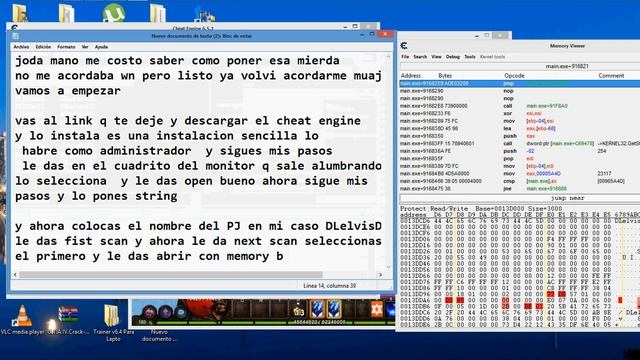Place cursor in line 'vamos a empezar'
Image resolution: width=640 pixels, height=360 pixels.
point(68,91)
